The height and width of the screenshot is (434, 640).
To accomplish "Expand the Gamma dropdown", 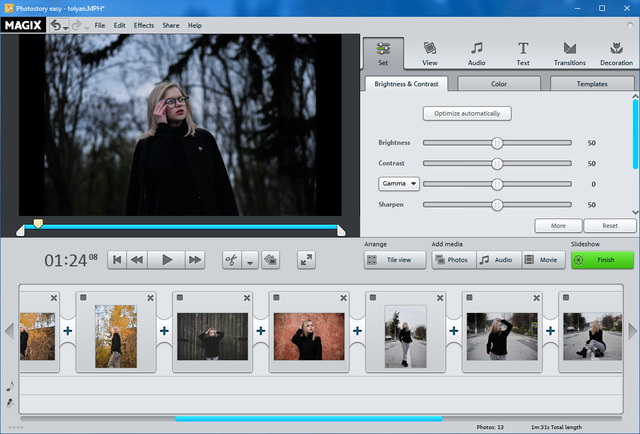I will [x=399, y=184].
